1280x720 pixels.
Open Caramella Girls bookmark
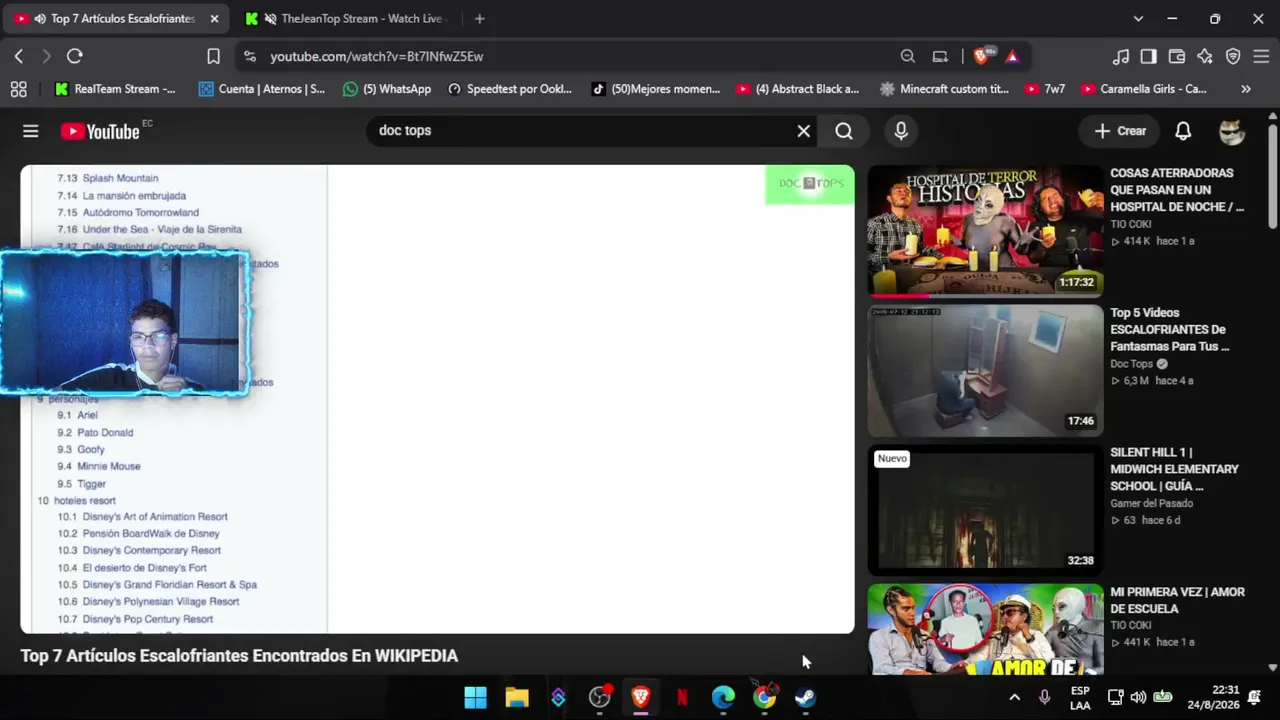(1144, 89)
